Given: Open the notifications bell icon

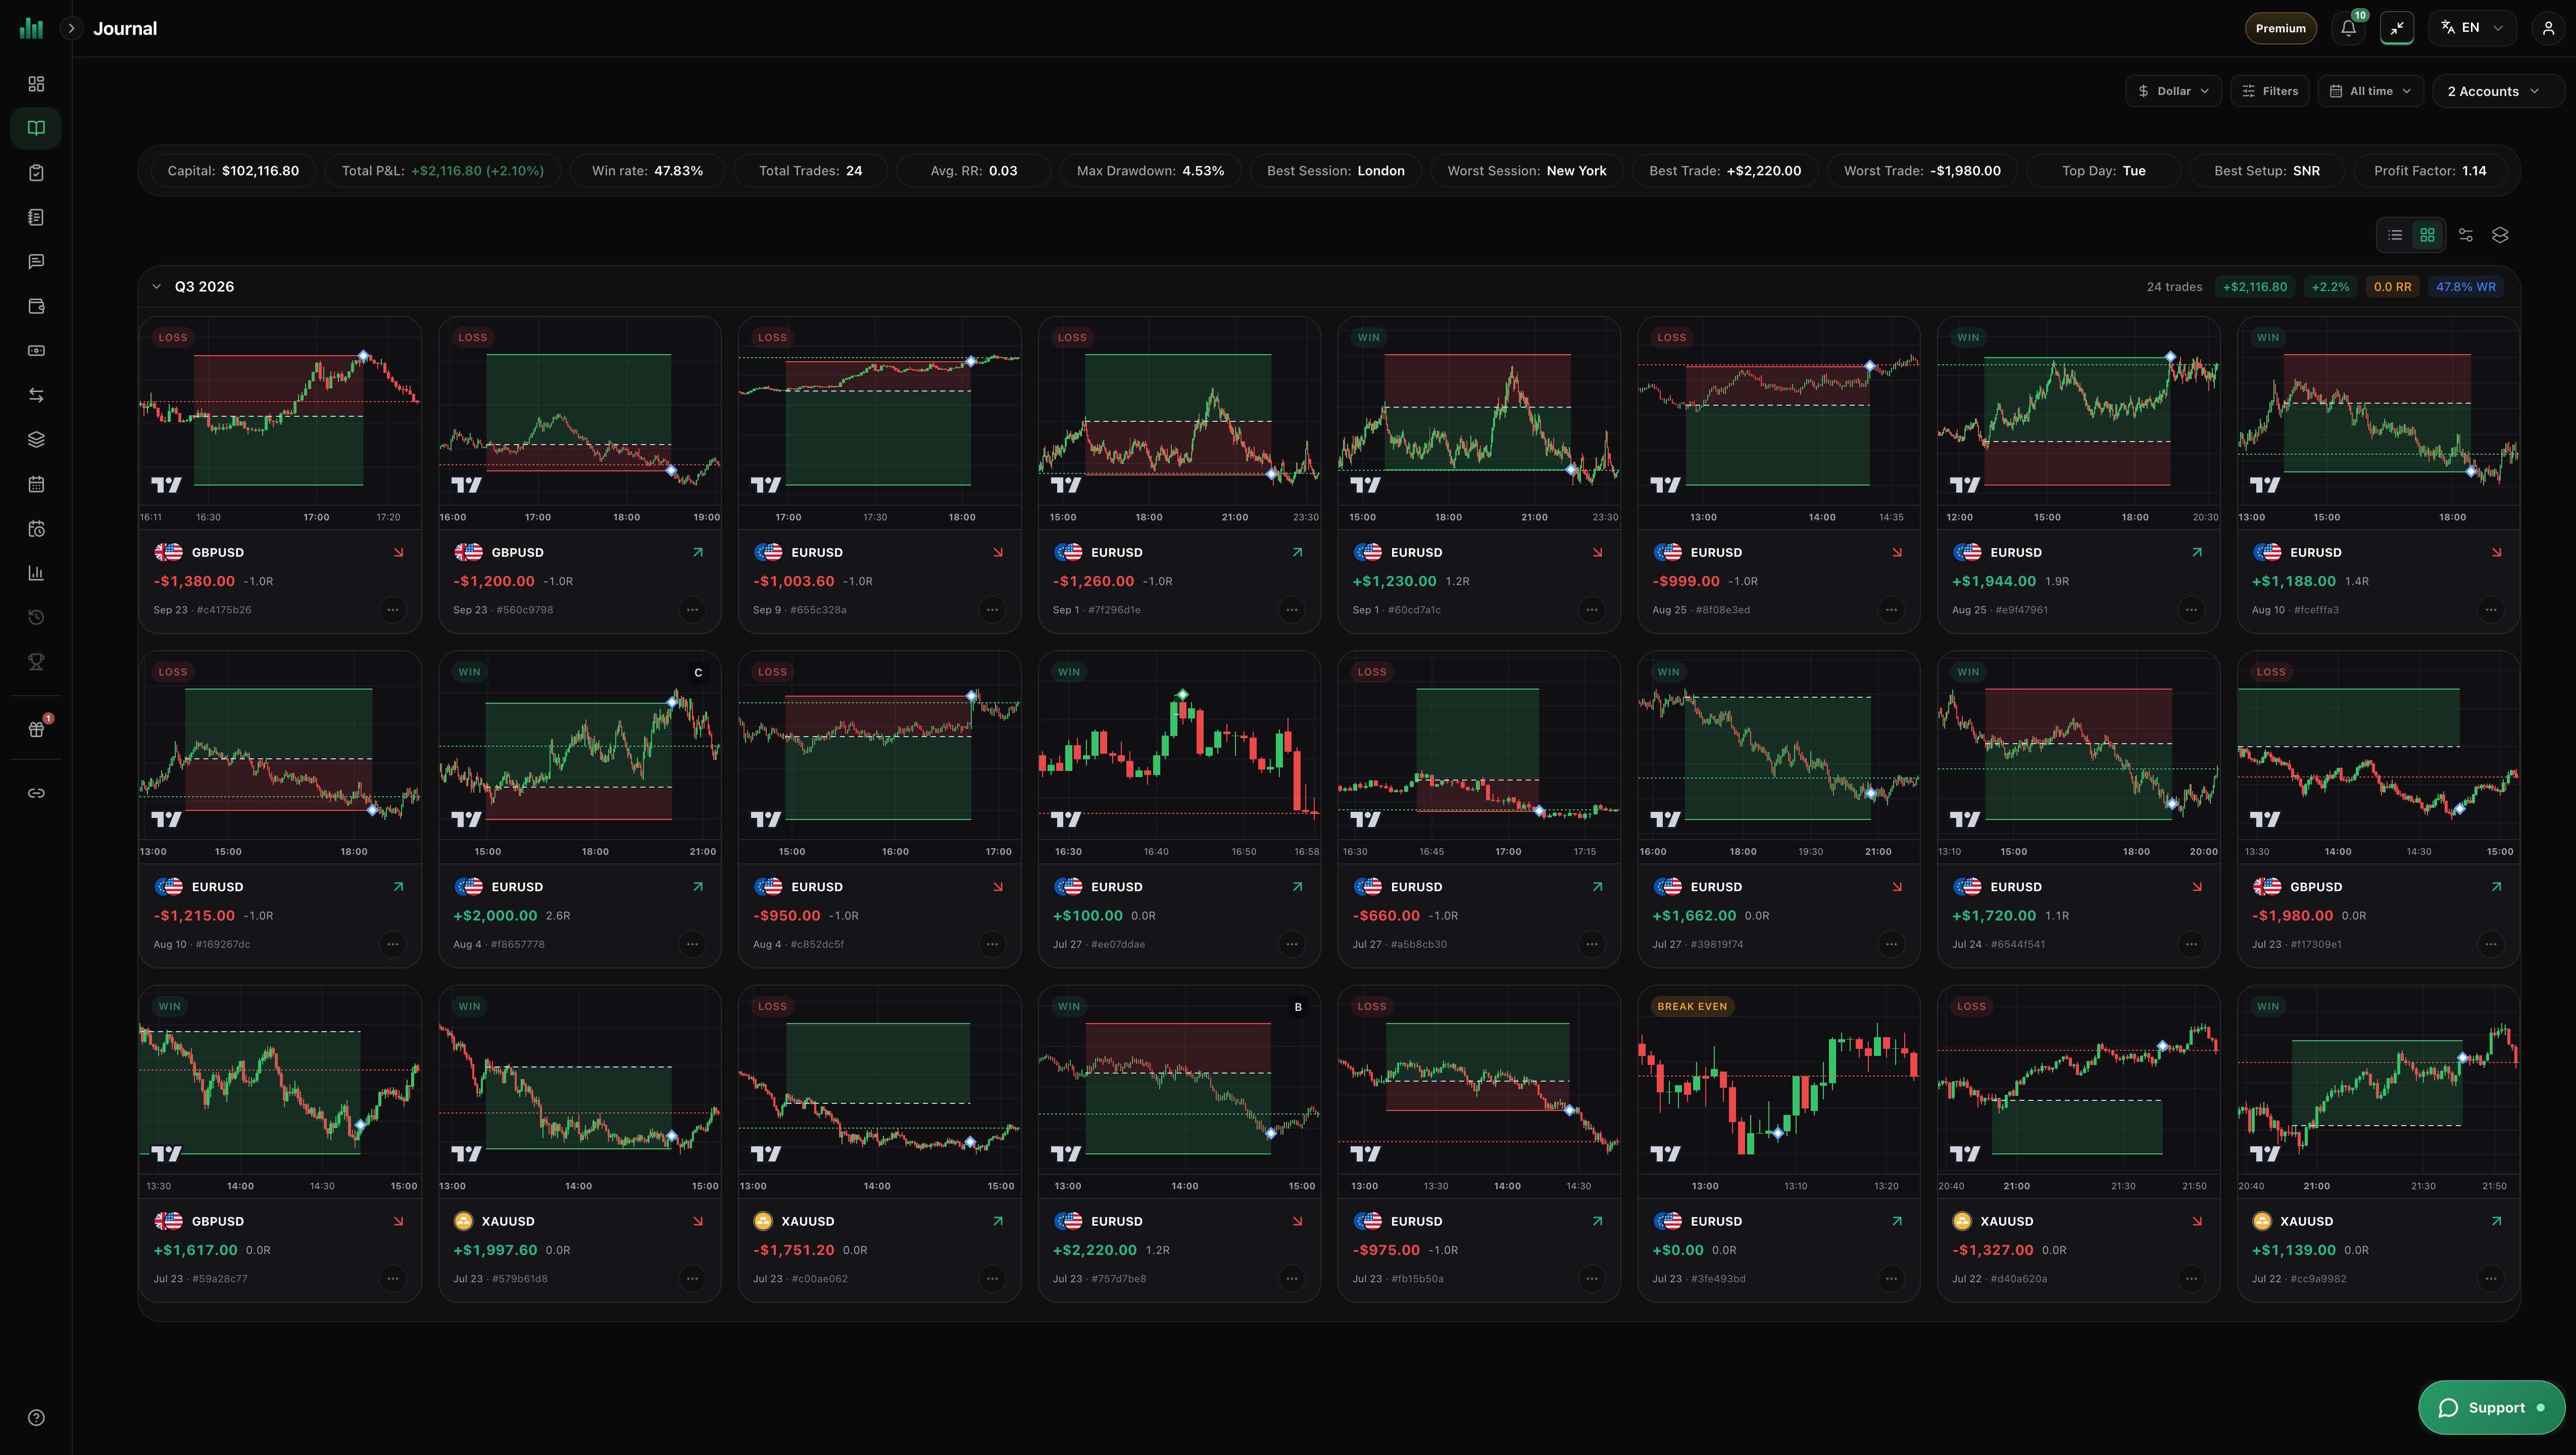Looking at the screenshot, I should click(2349, 28).
